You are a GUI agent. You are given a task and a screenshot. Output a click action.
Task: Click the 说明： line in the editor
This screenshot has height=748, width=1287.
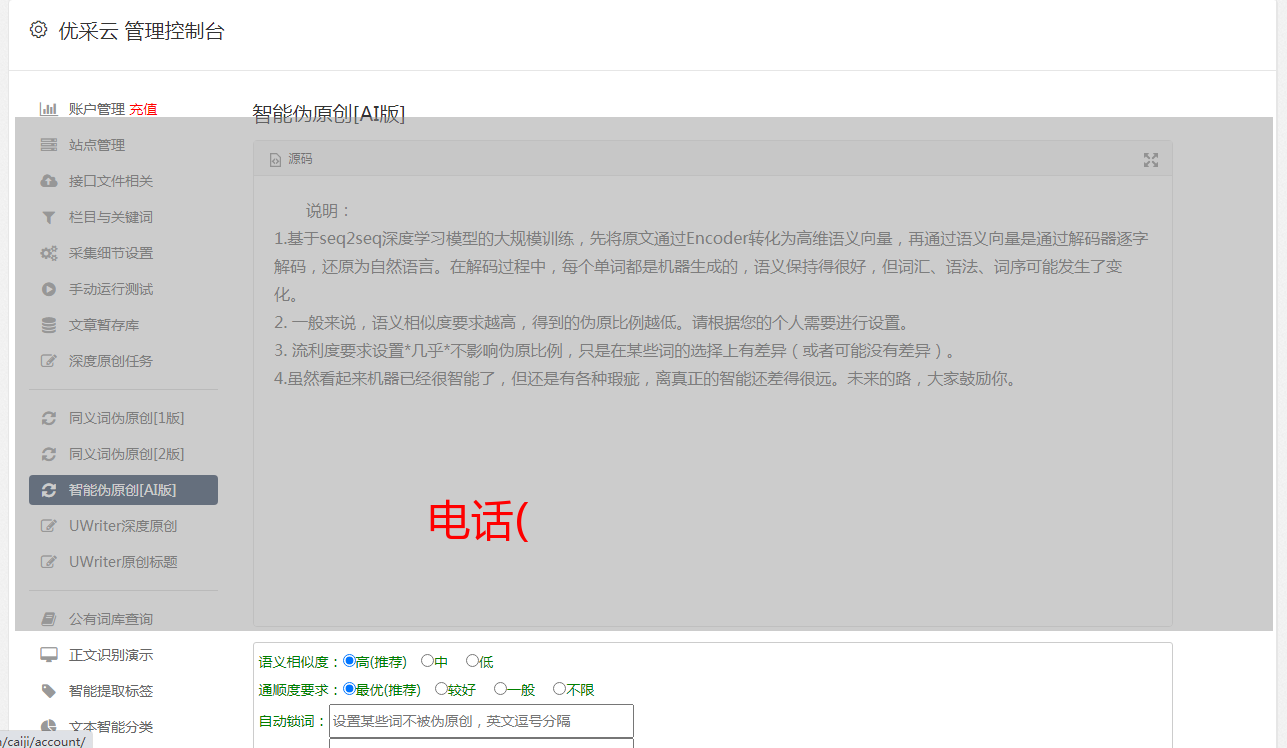point(329,211)
